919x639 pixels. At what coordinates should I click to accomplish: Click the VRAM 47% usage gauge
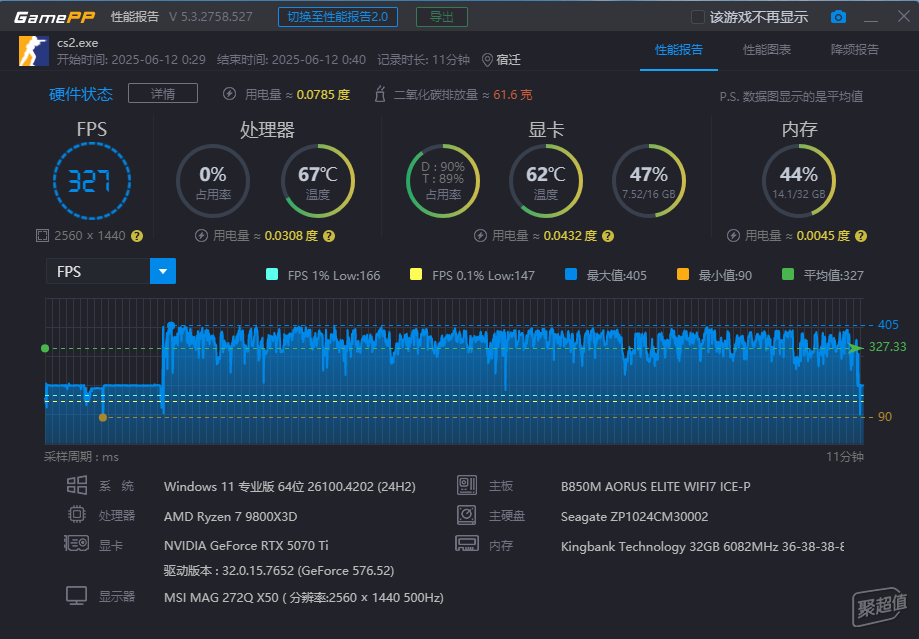(649, 181)
